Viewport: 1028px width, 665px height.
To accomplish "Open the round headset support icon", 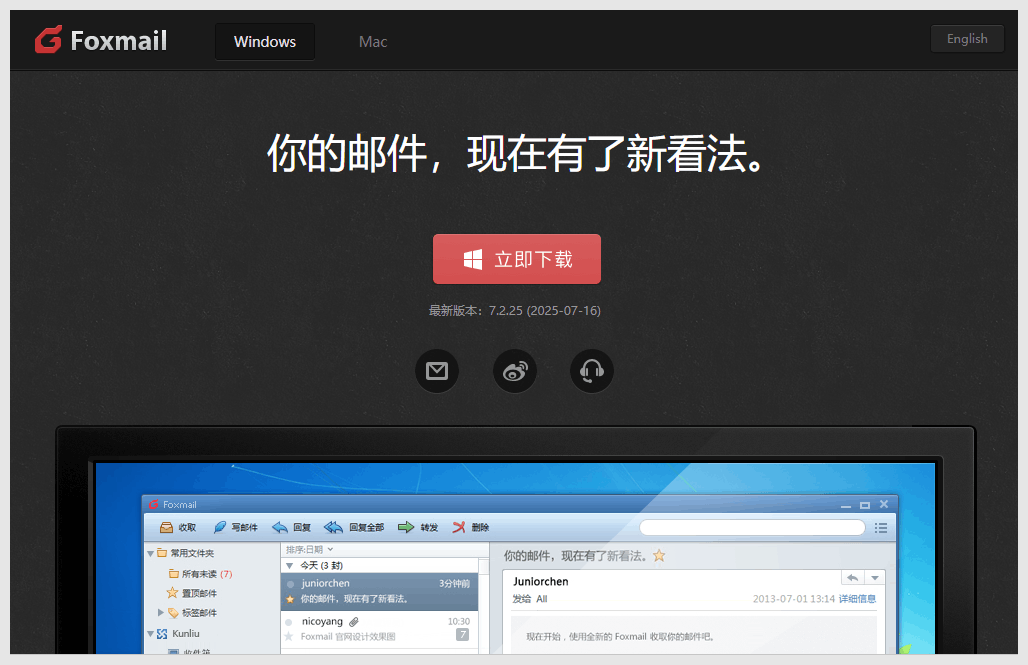I will [x=592, y=371].
